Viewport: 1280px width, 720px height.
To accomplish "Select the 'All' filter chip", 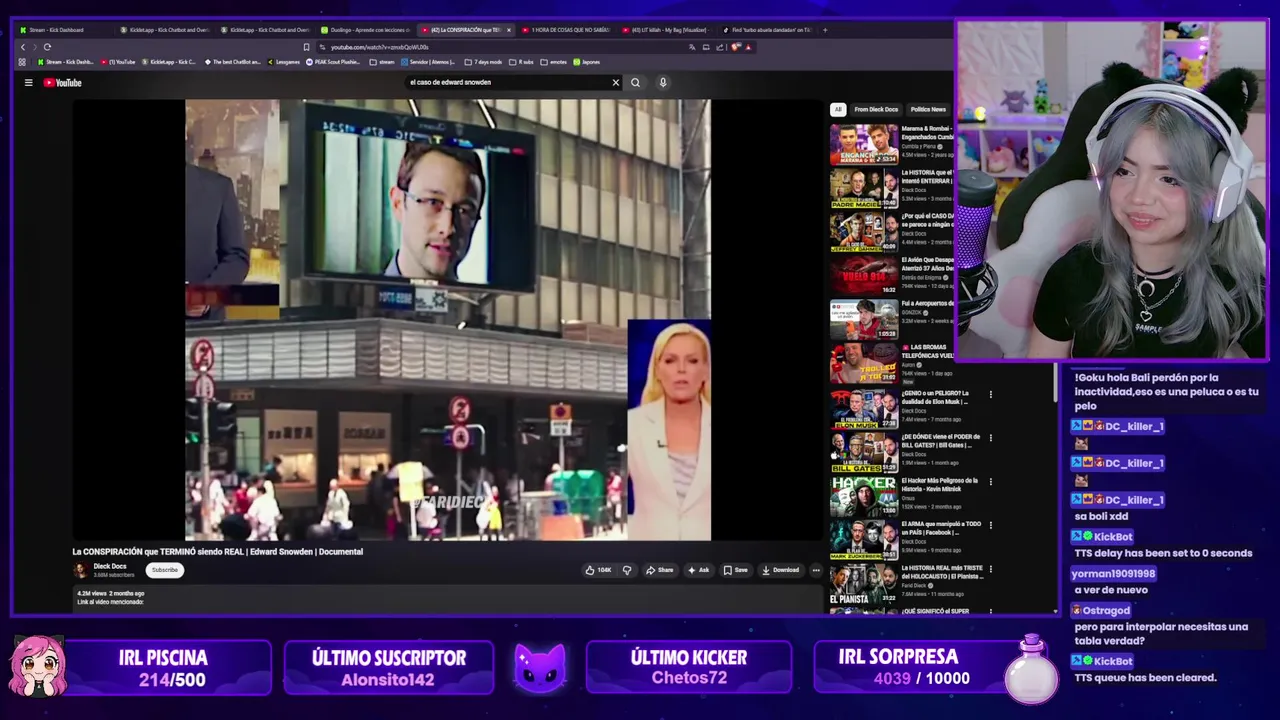I will pyautogui.click(x=838, y=109).
